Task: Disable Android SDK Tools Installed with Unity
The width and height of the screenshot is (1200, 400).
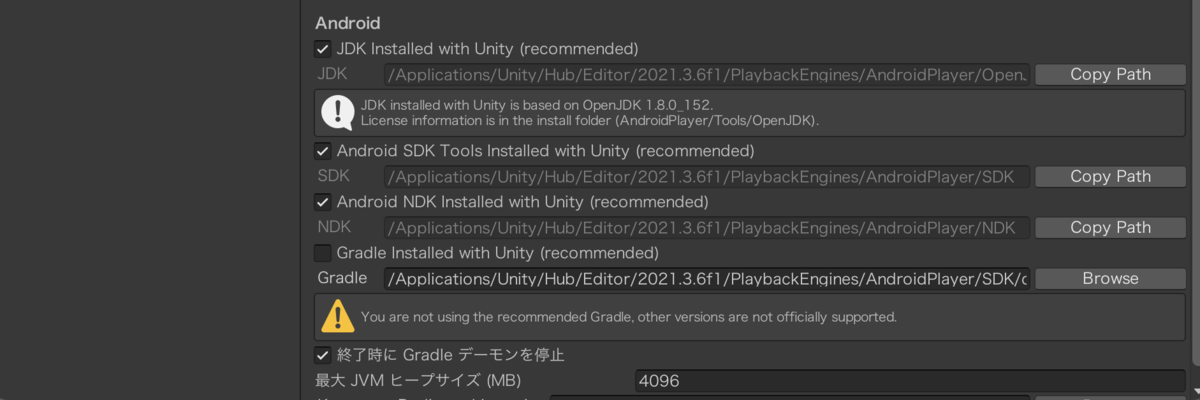Action: coord(323,151)
